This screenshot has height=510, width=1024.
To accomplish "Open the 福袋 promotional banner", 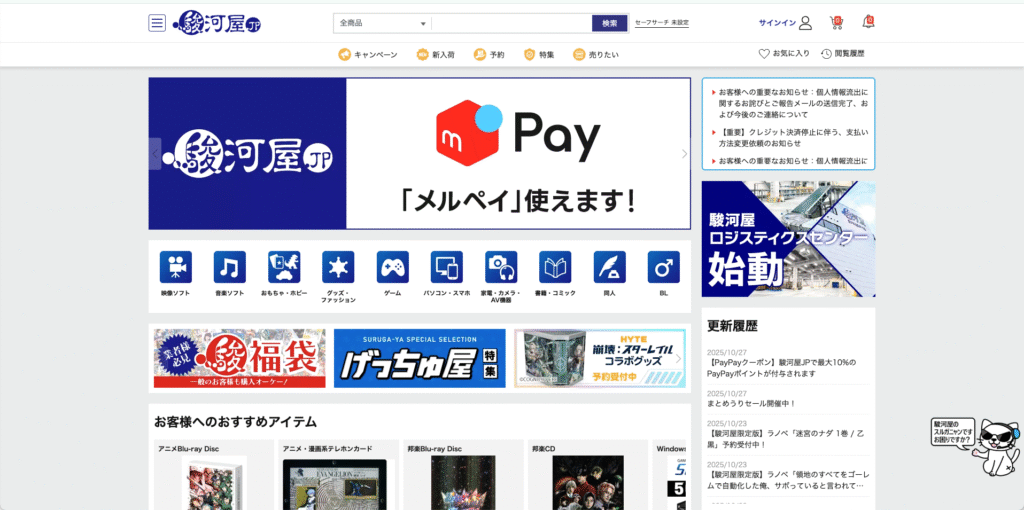I will 240,359.
